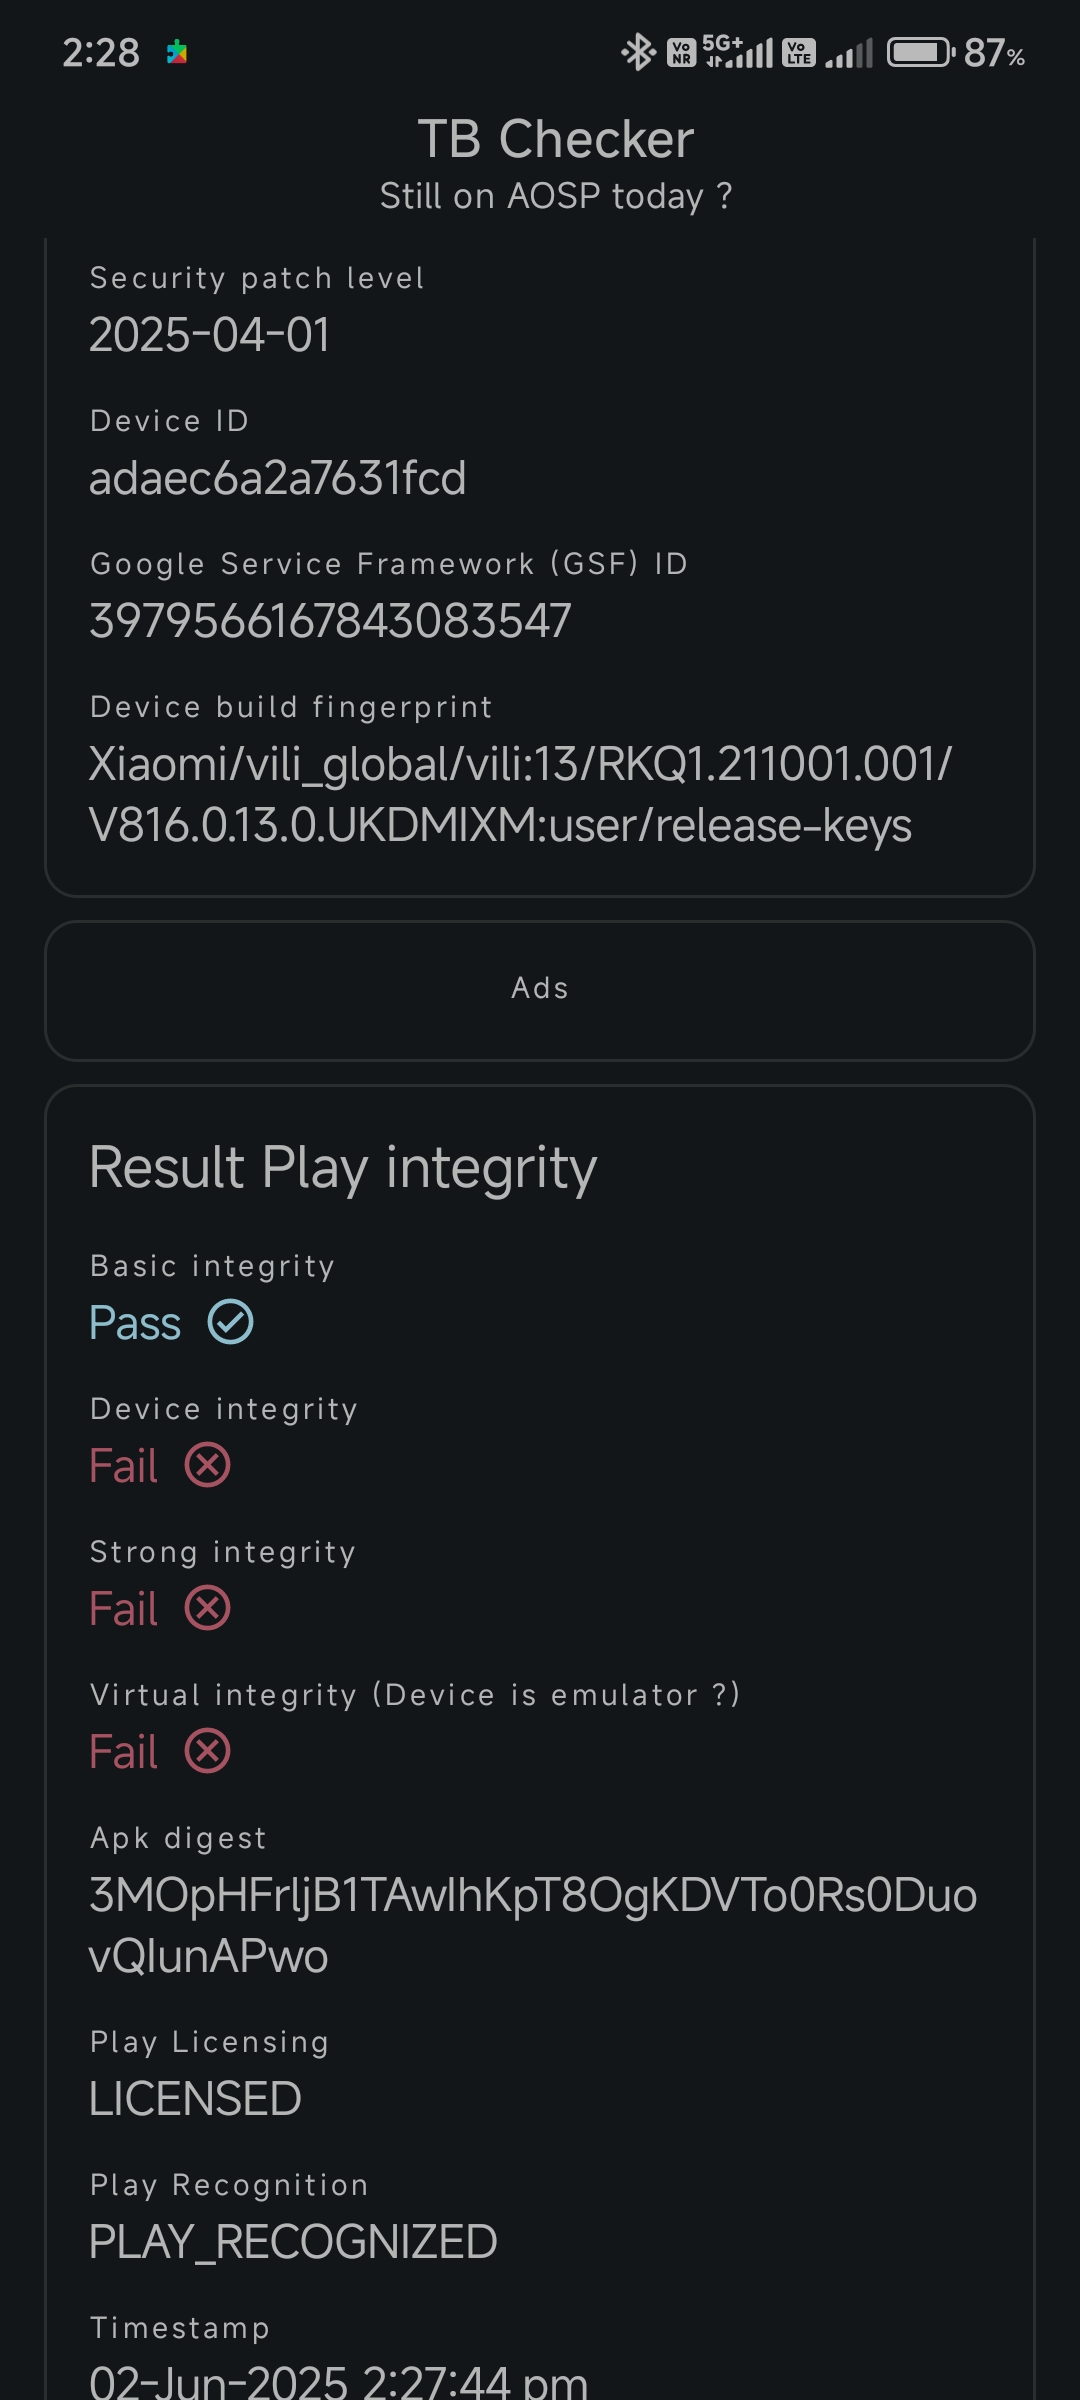1080x2400 pixels.
Task: Open the Ads banner card
Action: (x=540, y=990)
